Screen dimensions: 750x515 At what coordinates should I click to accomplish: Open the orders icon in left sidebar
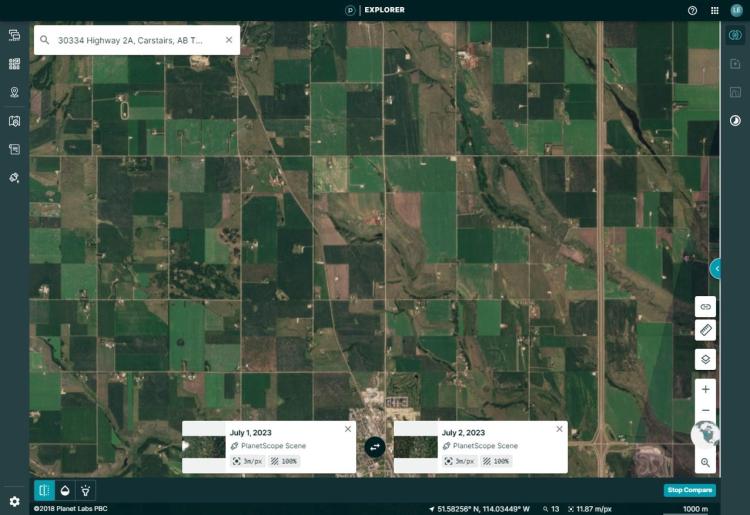tap(14, 150)
